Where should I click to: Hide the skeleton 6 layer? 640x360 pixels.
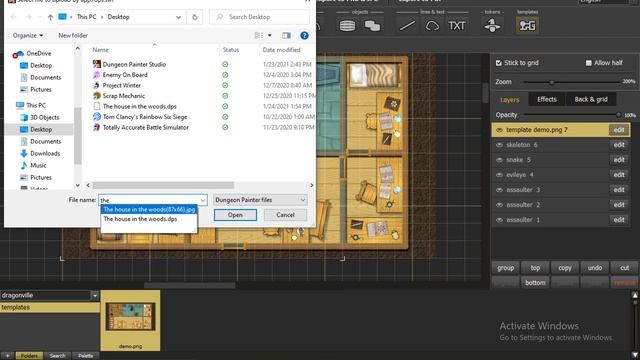[x=499, y=145]
